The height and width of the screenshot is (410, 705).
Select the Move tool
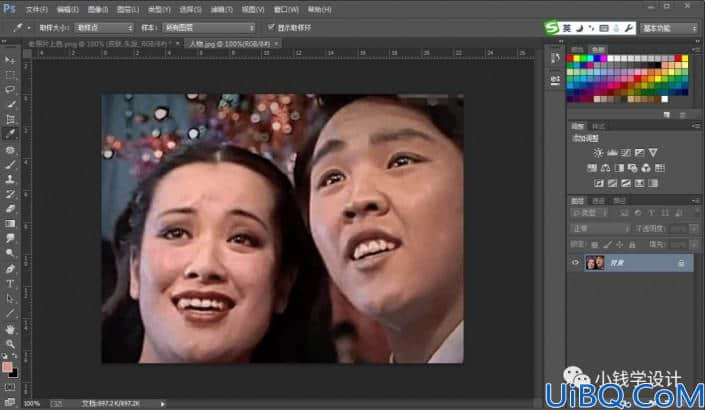pos(10,60)
